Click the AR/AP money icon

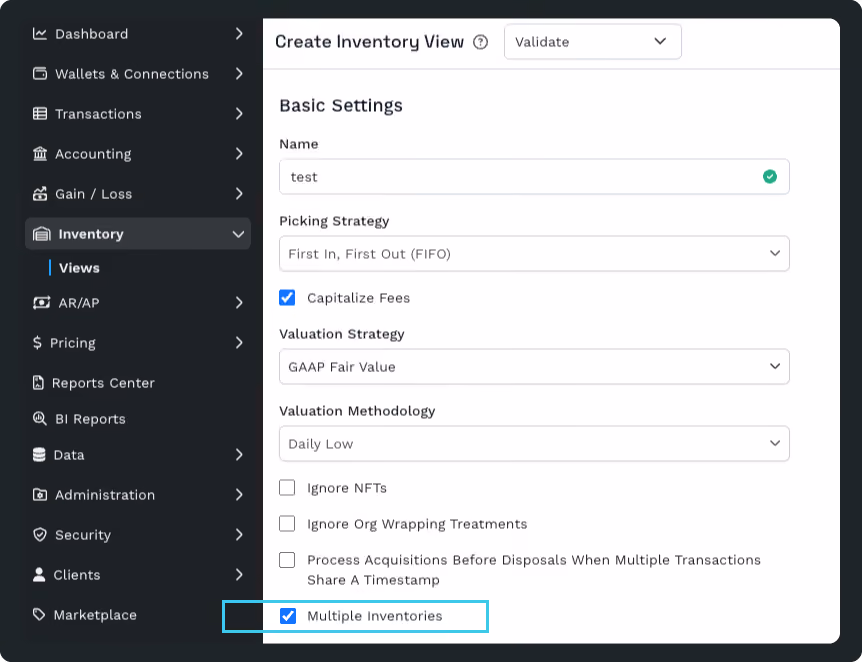pyautogui.click(x=41, y=302)
